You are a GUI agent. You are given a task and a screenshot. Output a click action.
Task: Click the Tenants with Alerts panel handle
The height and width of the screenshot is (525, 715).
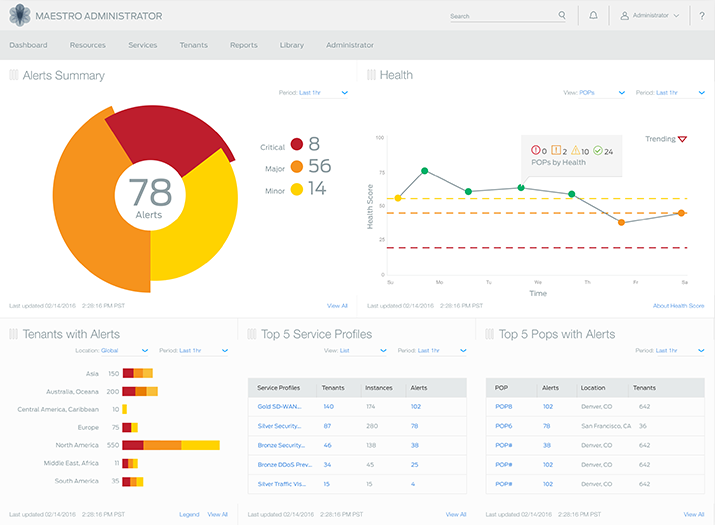14,334
